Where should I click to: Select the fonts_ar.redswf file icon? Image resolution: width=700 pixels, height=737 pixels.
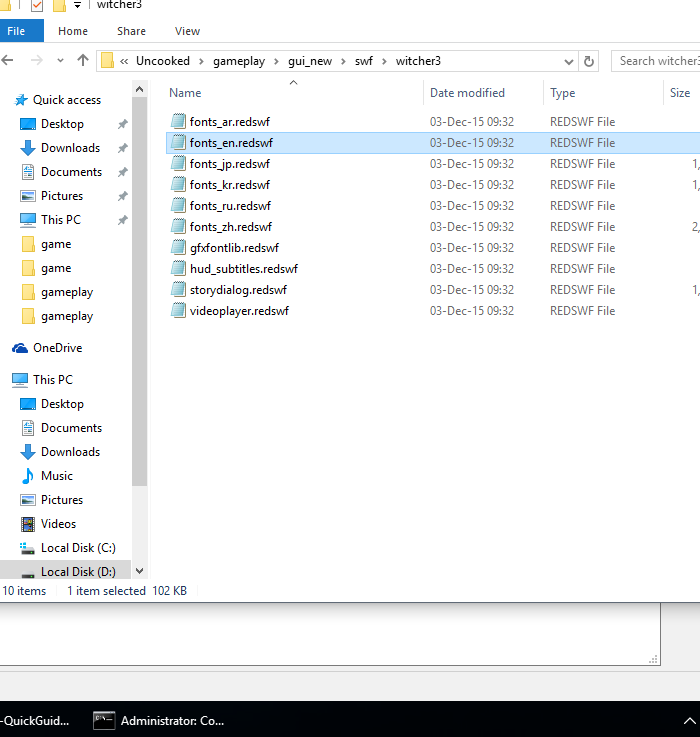178,121
